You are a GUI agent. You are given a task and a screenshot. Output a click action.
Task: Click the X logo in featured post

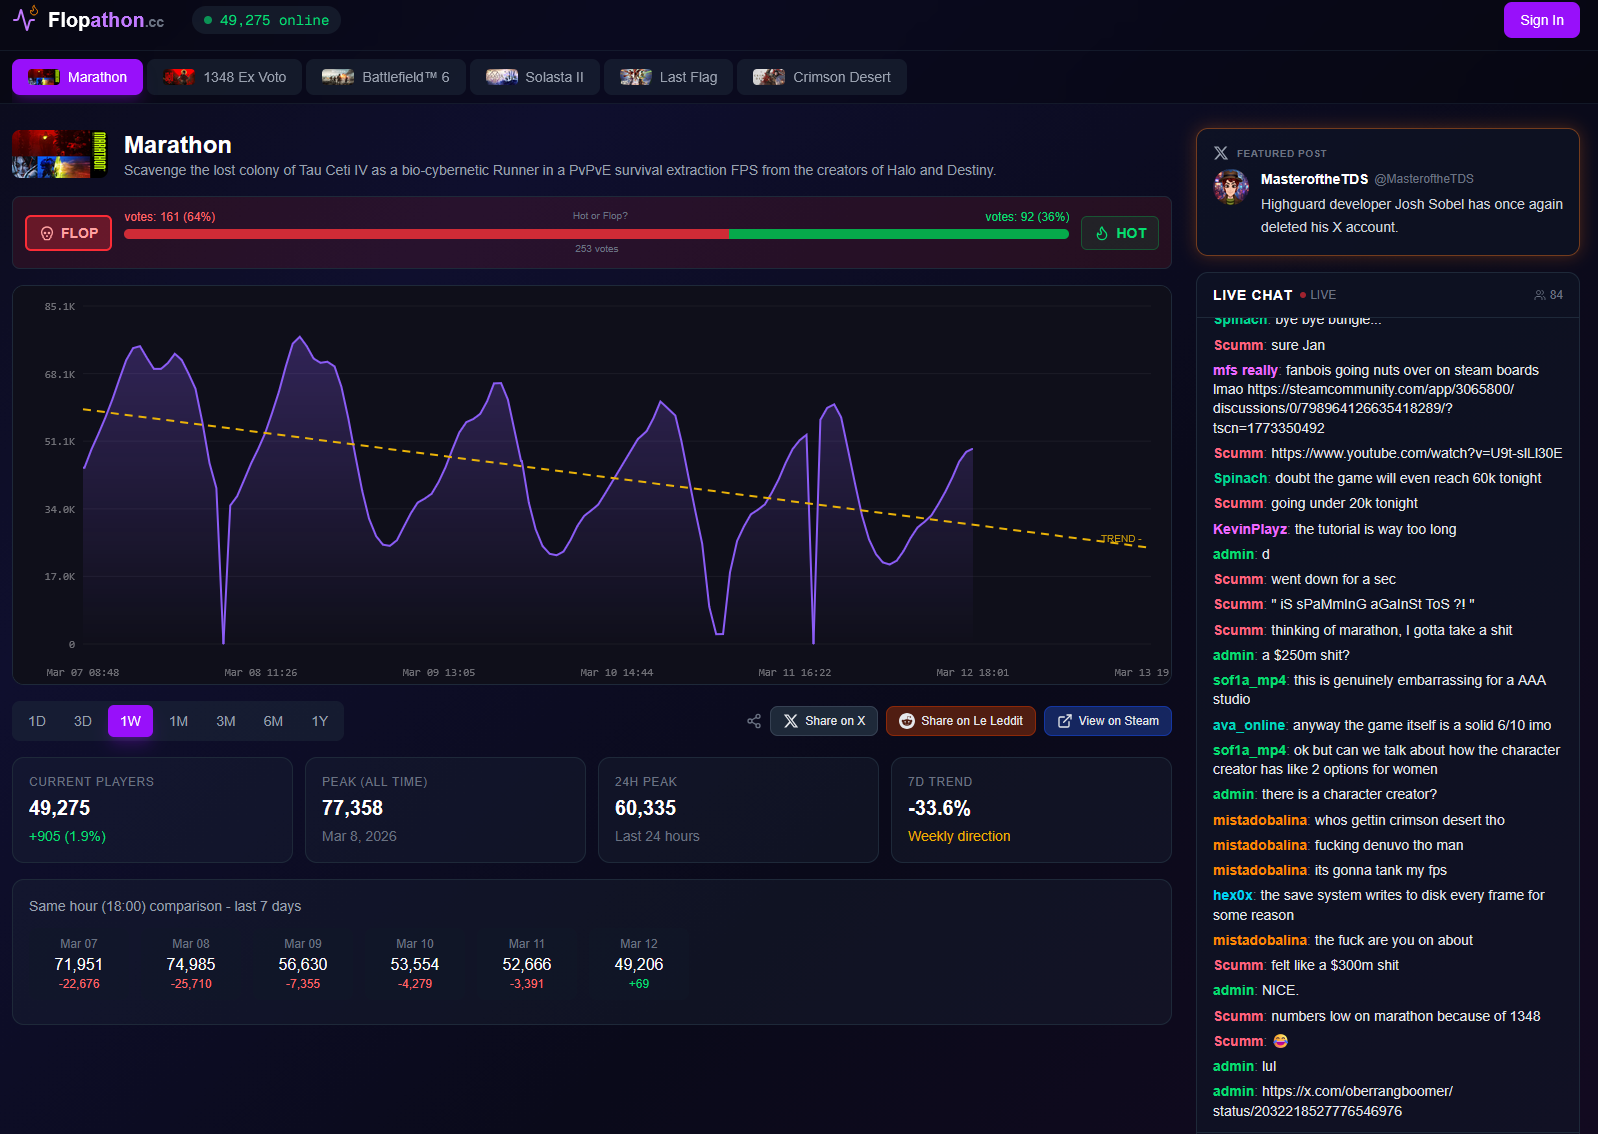click(1221, 153)
